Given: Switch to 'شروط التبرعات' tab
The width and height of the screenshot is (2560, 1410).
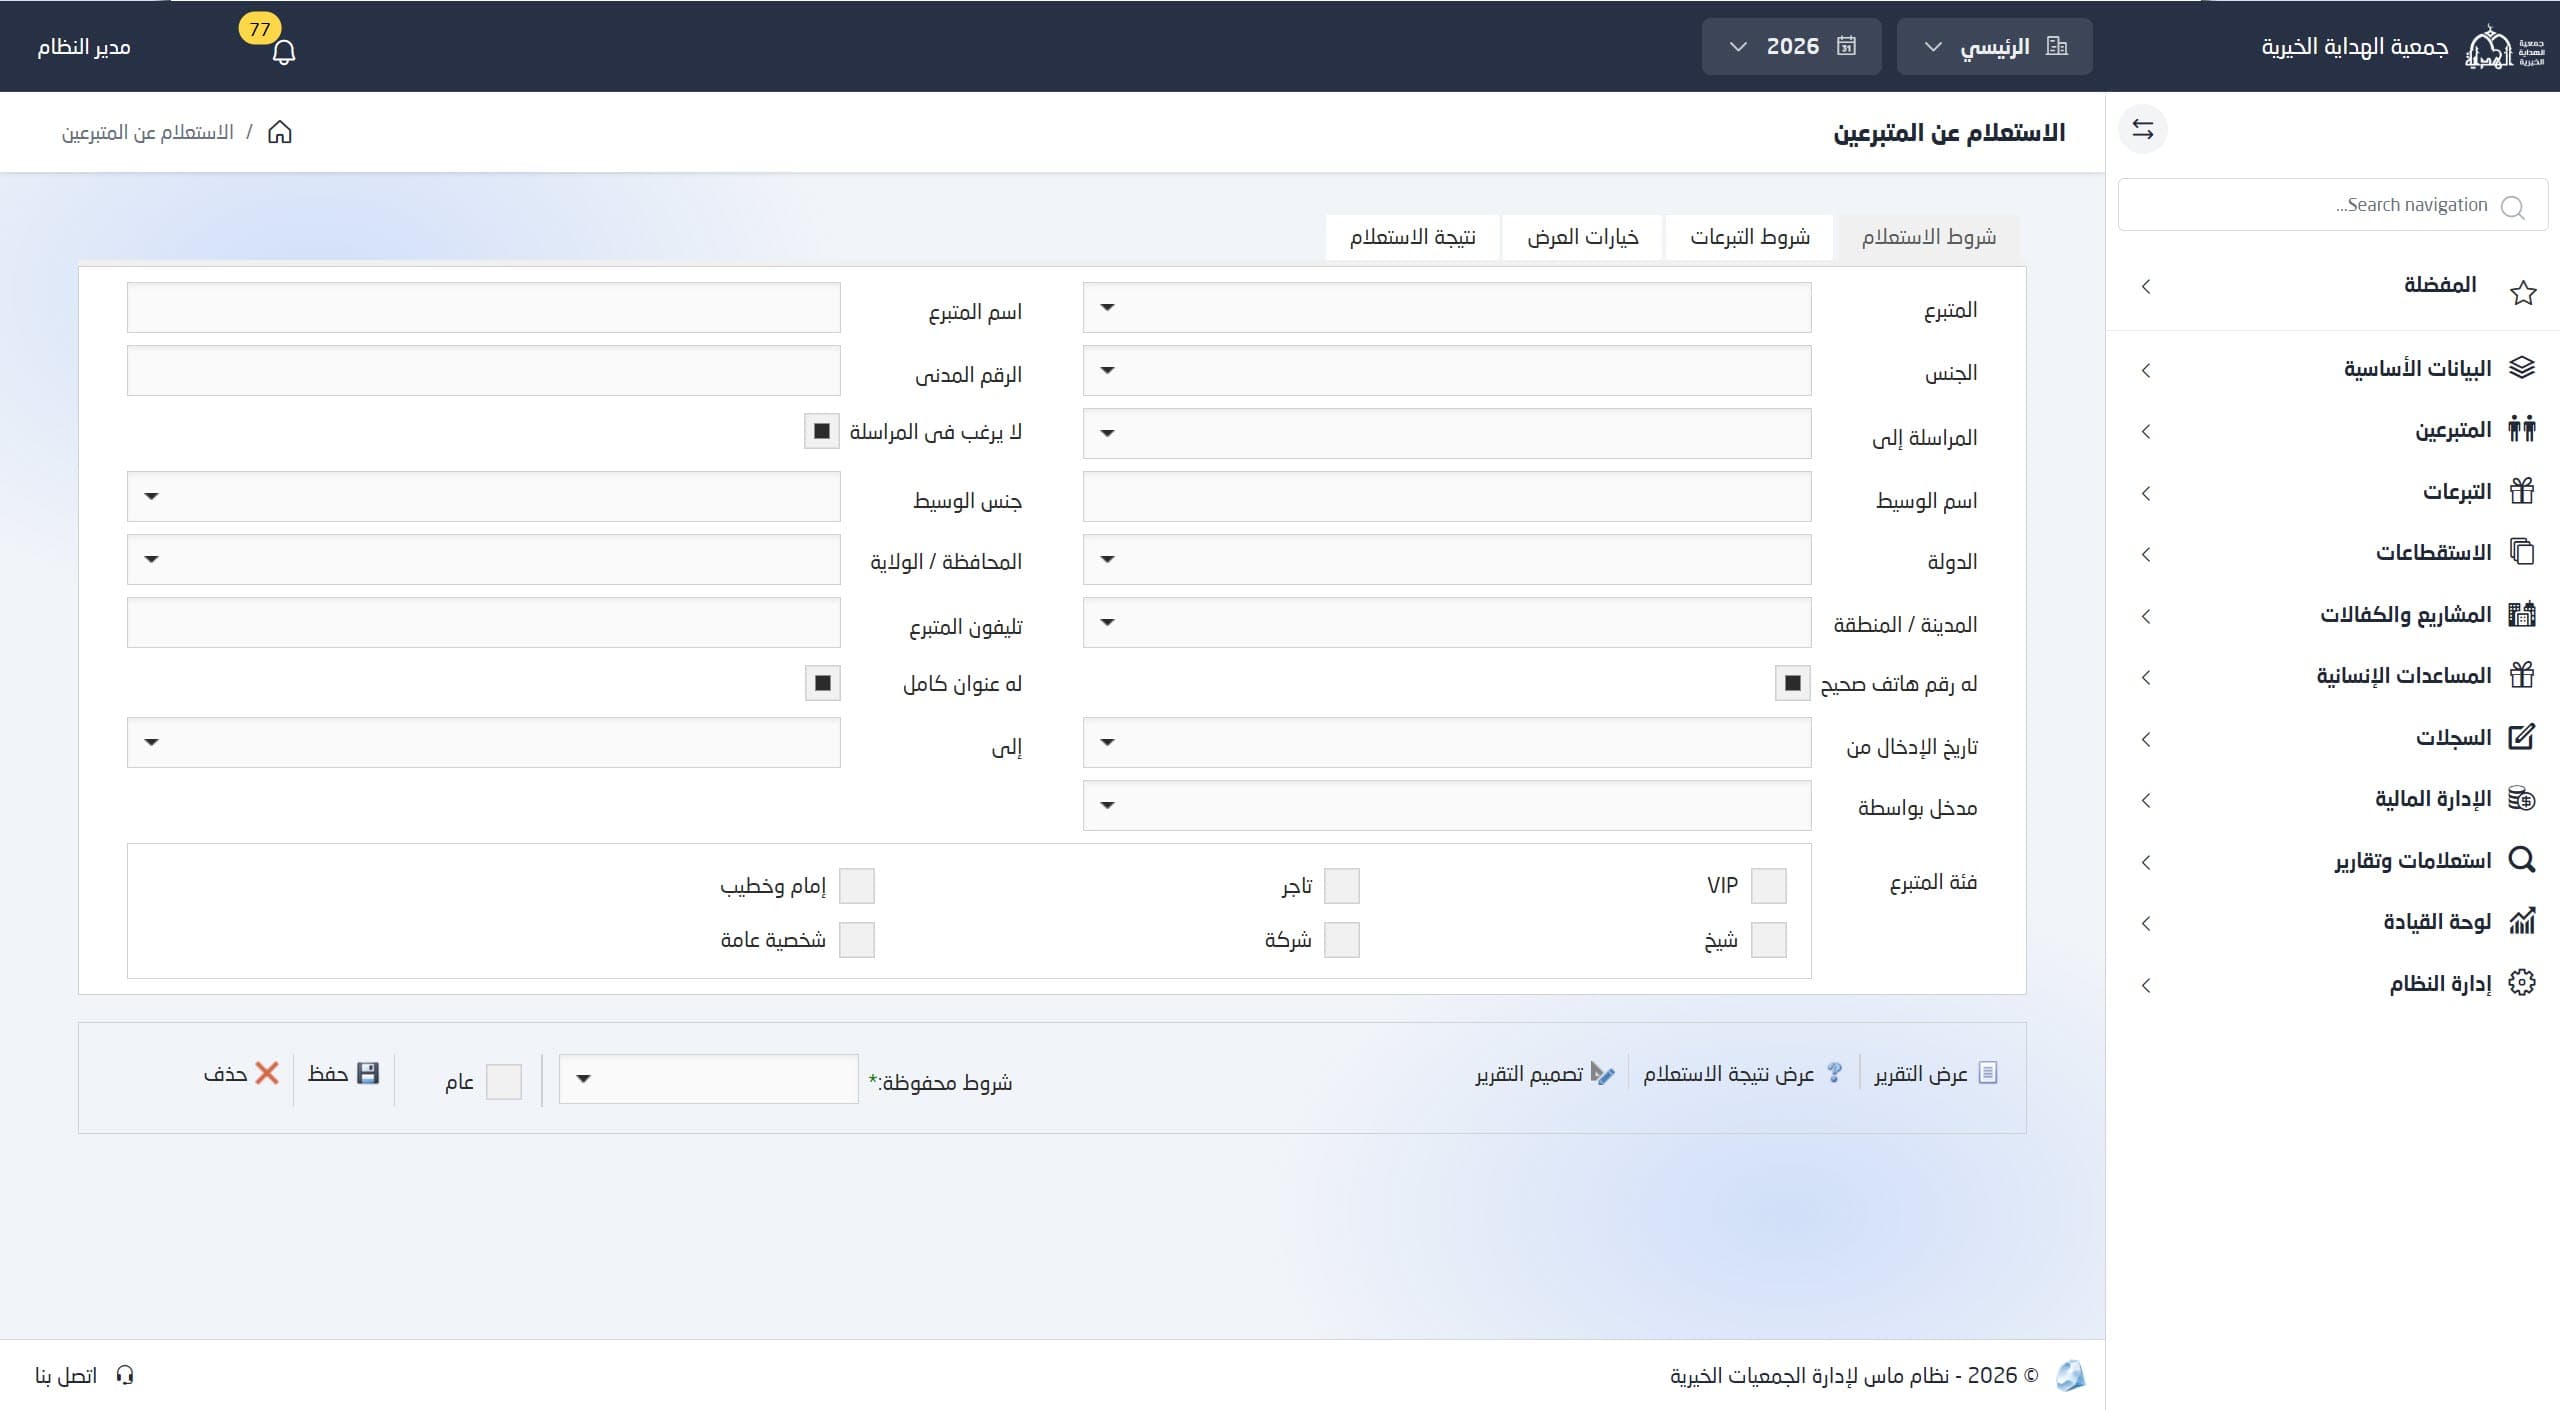Looking at the screenshot, I should pyautogui.click(x=1750, y=237).
